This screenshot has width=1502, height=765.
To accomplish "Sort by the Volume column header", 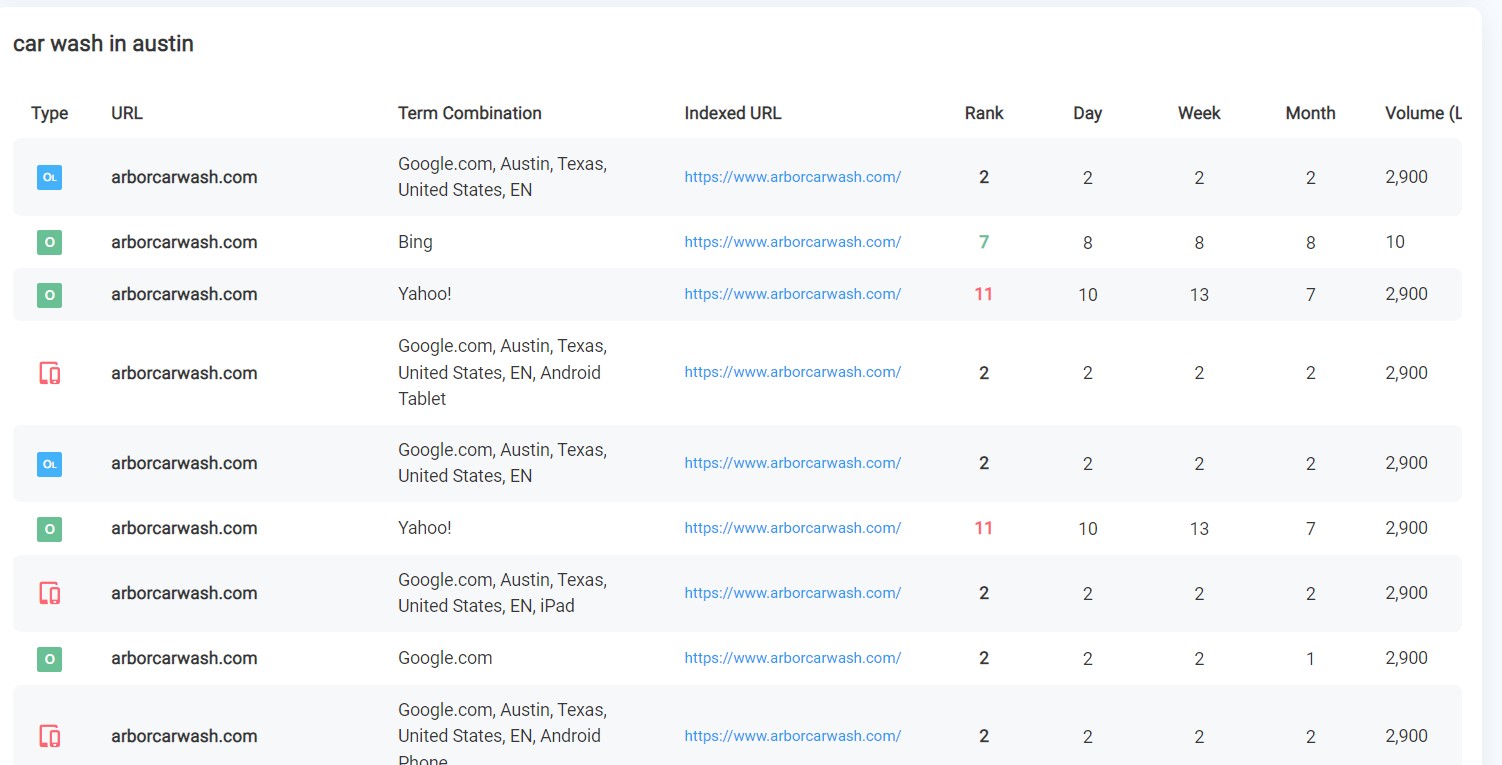I will (1423, 113).
